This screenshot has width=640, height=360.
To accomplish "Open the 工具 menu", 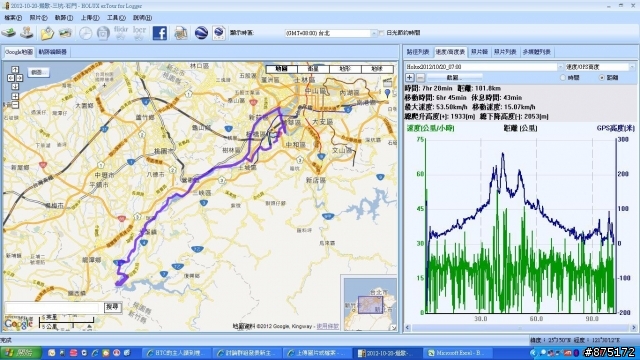I will point(116,18).
